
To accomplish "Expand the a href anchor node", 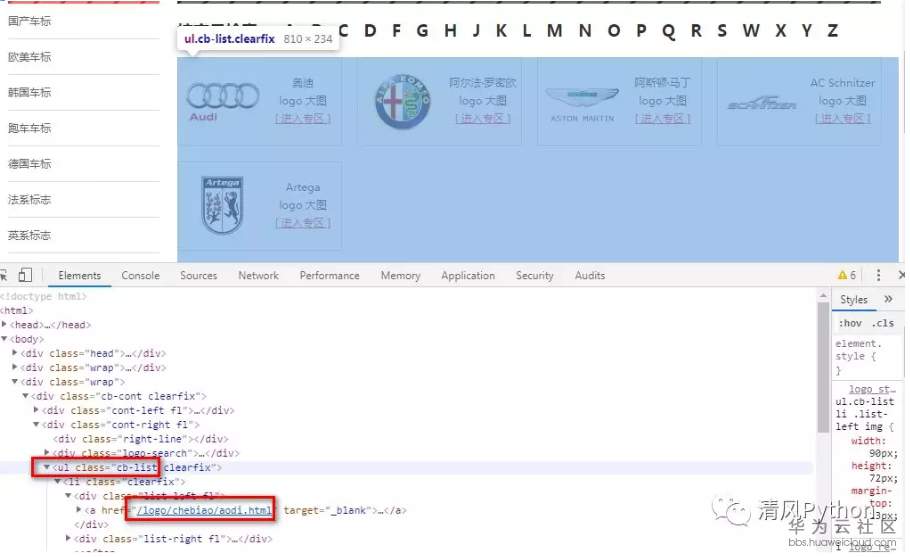I will pos(79,510).
